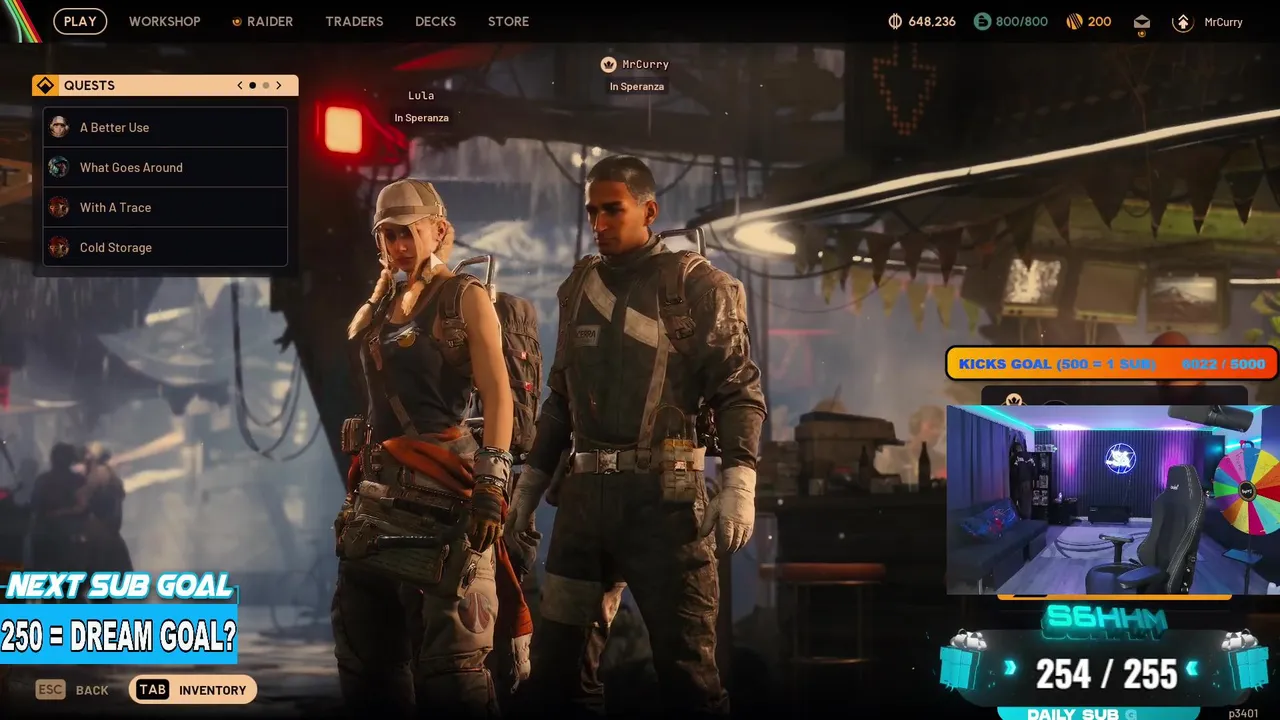This screenshot has height=720, width=1280.
Task: Click the webcam overlay thumbnail
Action: pyautogui.click(x=1112, y=500)
